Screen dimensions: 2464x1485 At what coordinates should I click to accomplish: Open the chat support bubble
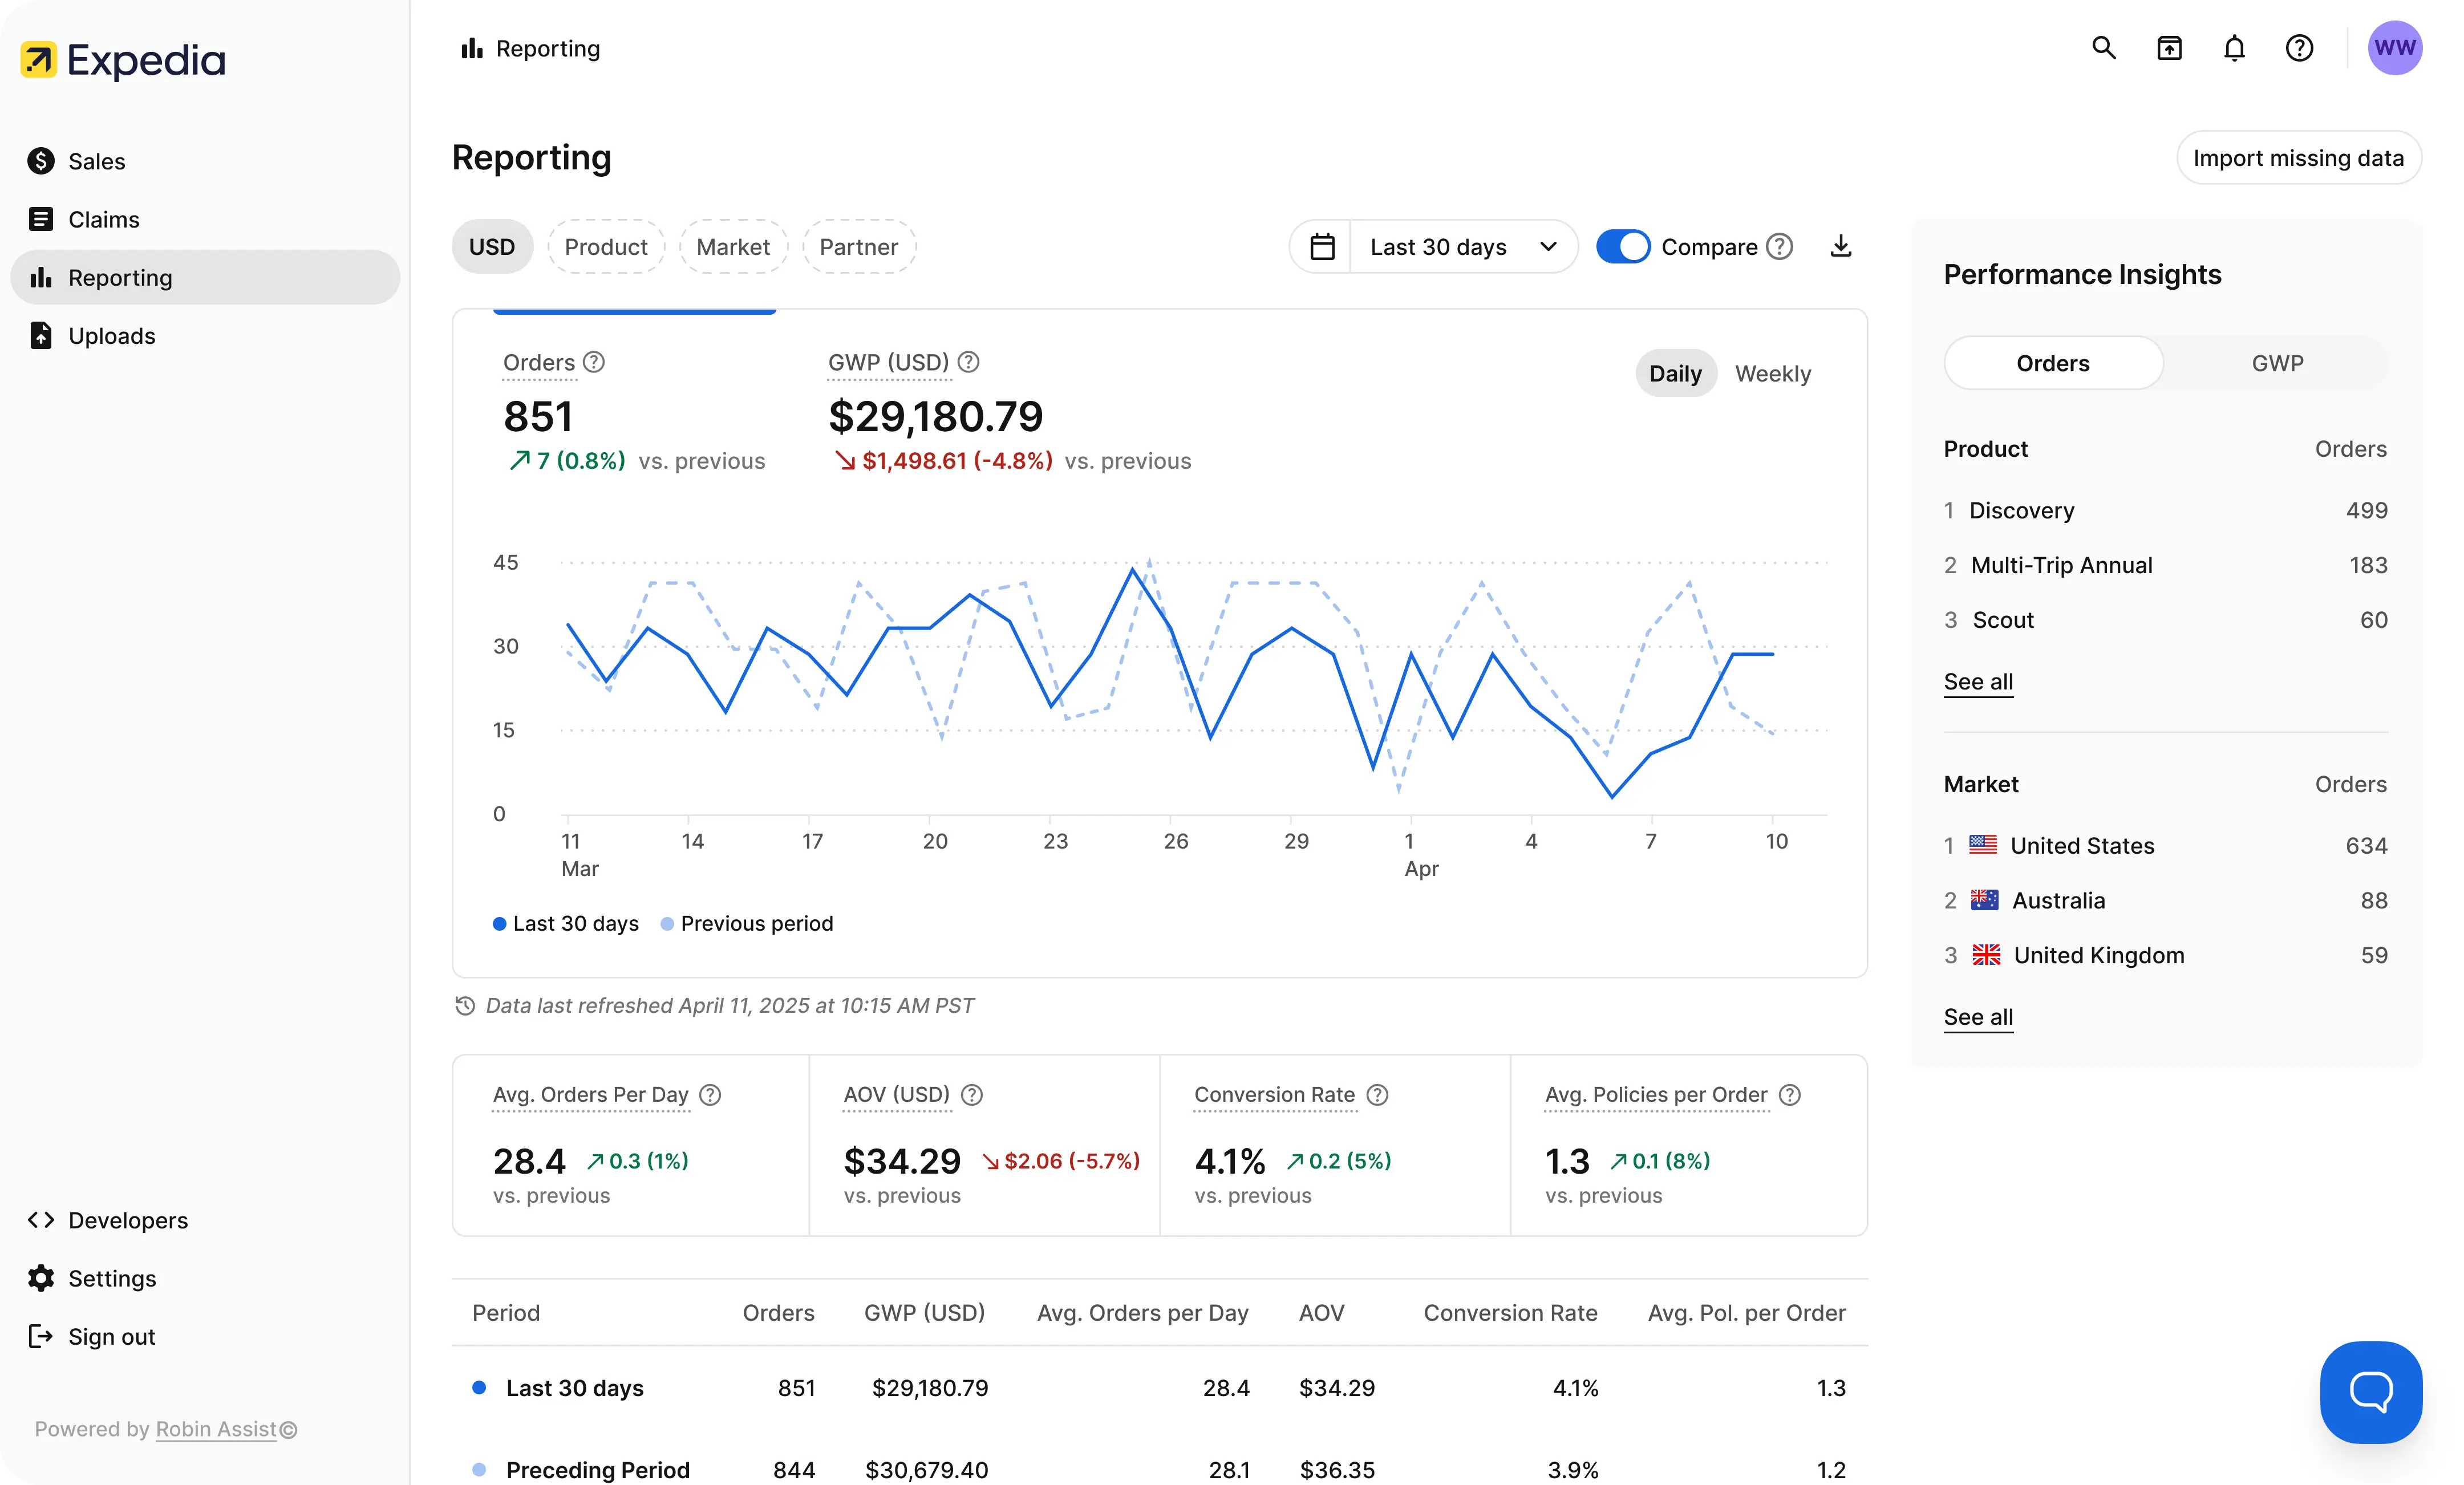(x=2370, y=1391)
